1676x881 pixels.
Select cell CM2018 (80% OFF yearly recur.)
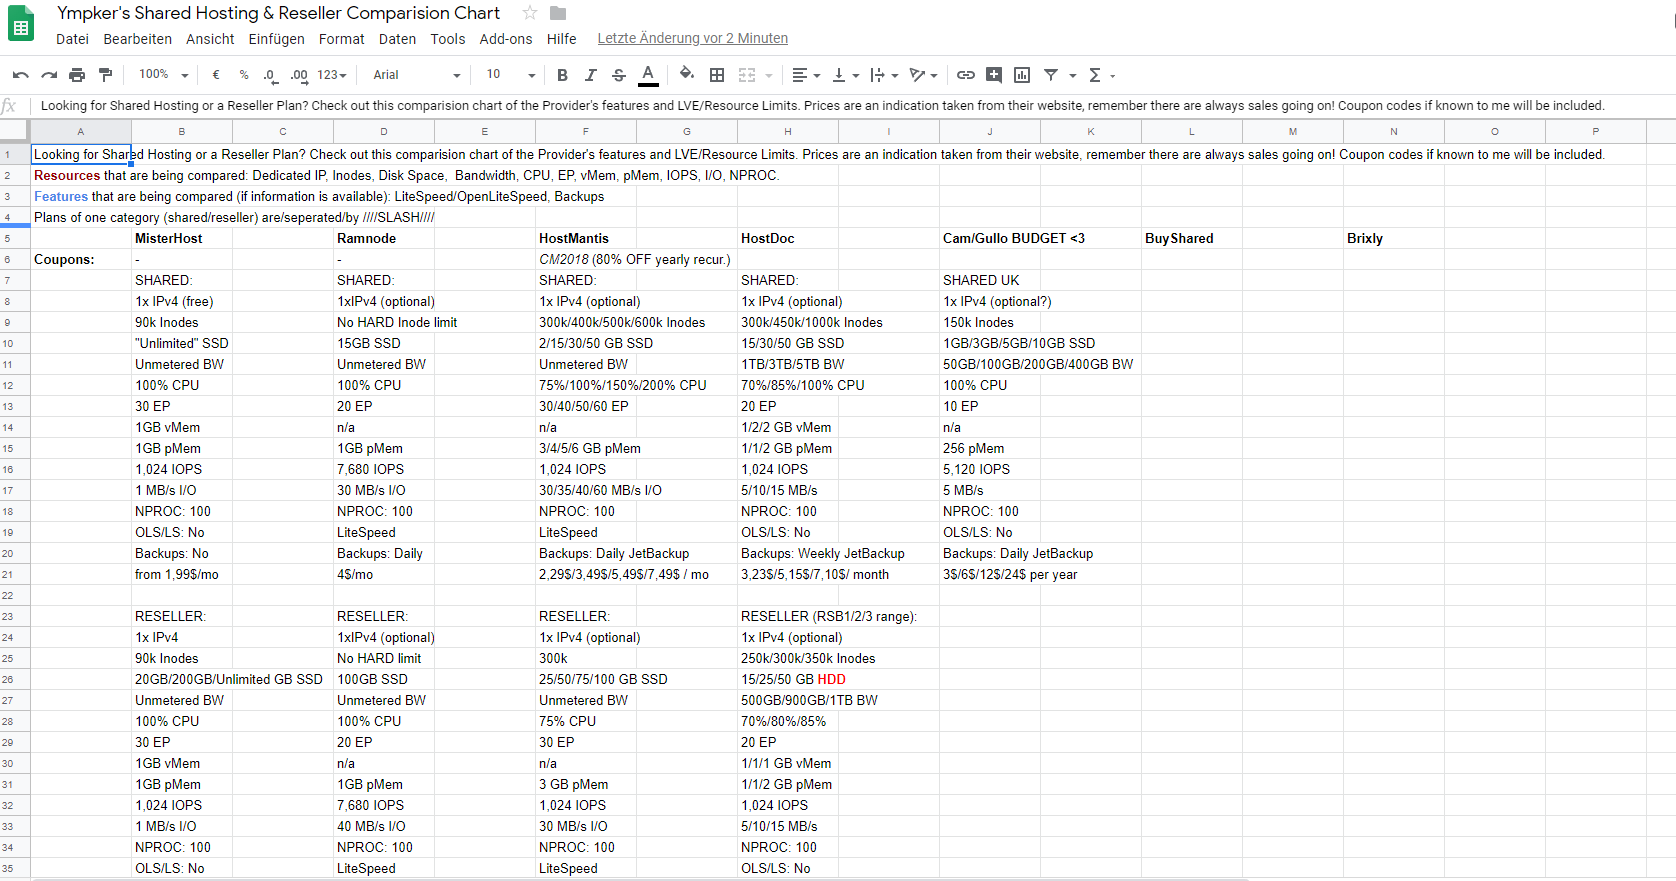[636, 259]
